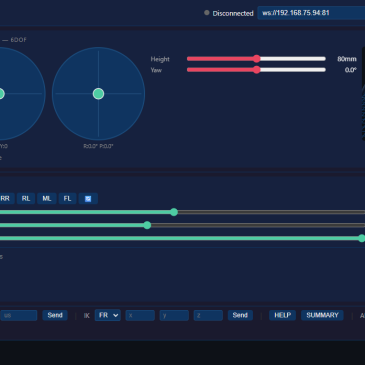
Task: Click the blue checkmark icon button after FL
Action: (x=88, y=199)
